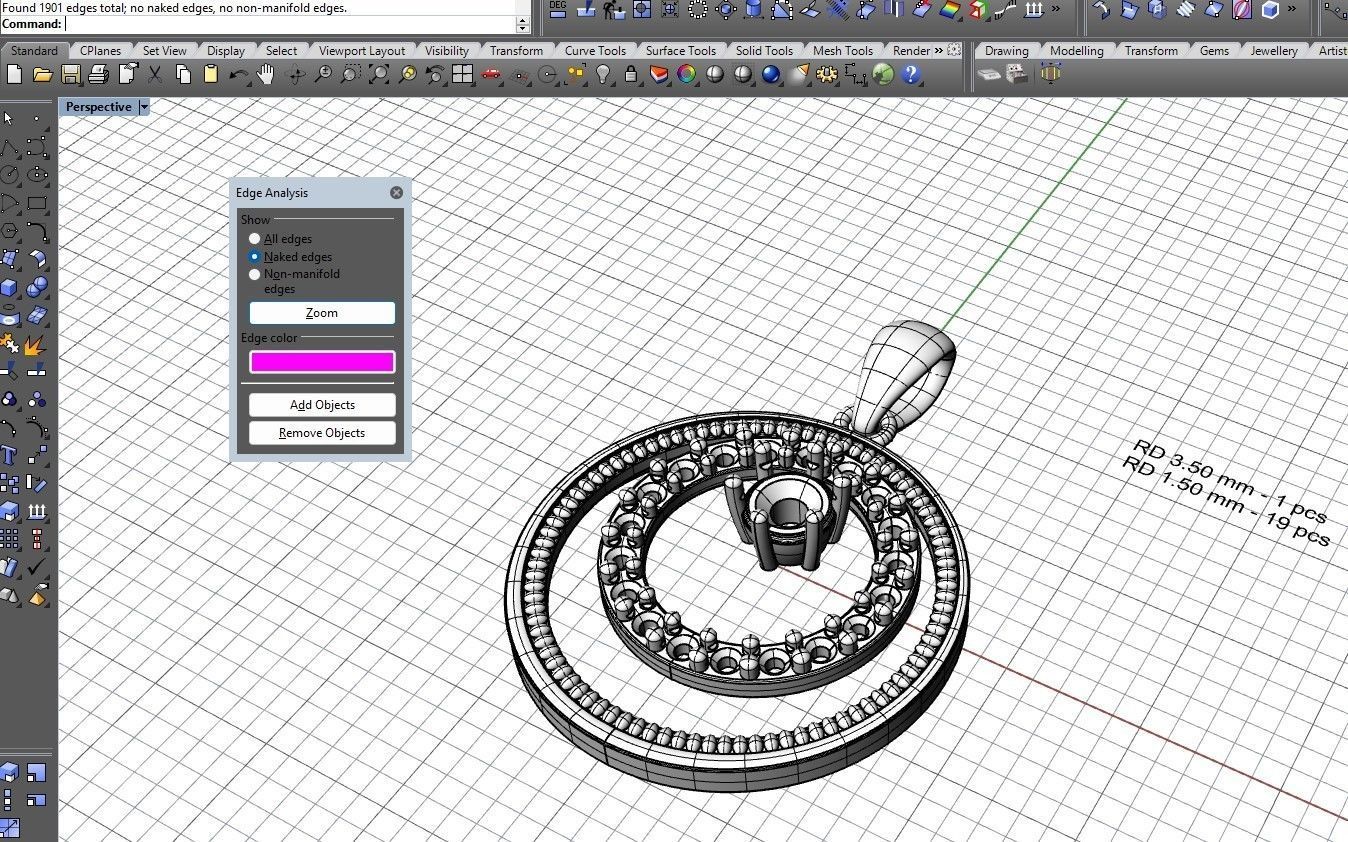Cut selection with the scissors icon
Screen dimensions: 1348x842
(x=155, y=74)
